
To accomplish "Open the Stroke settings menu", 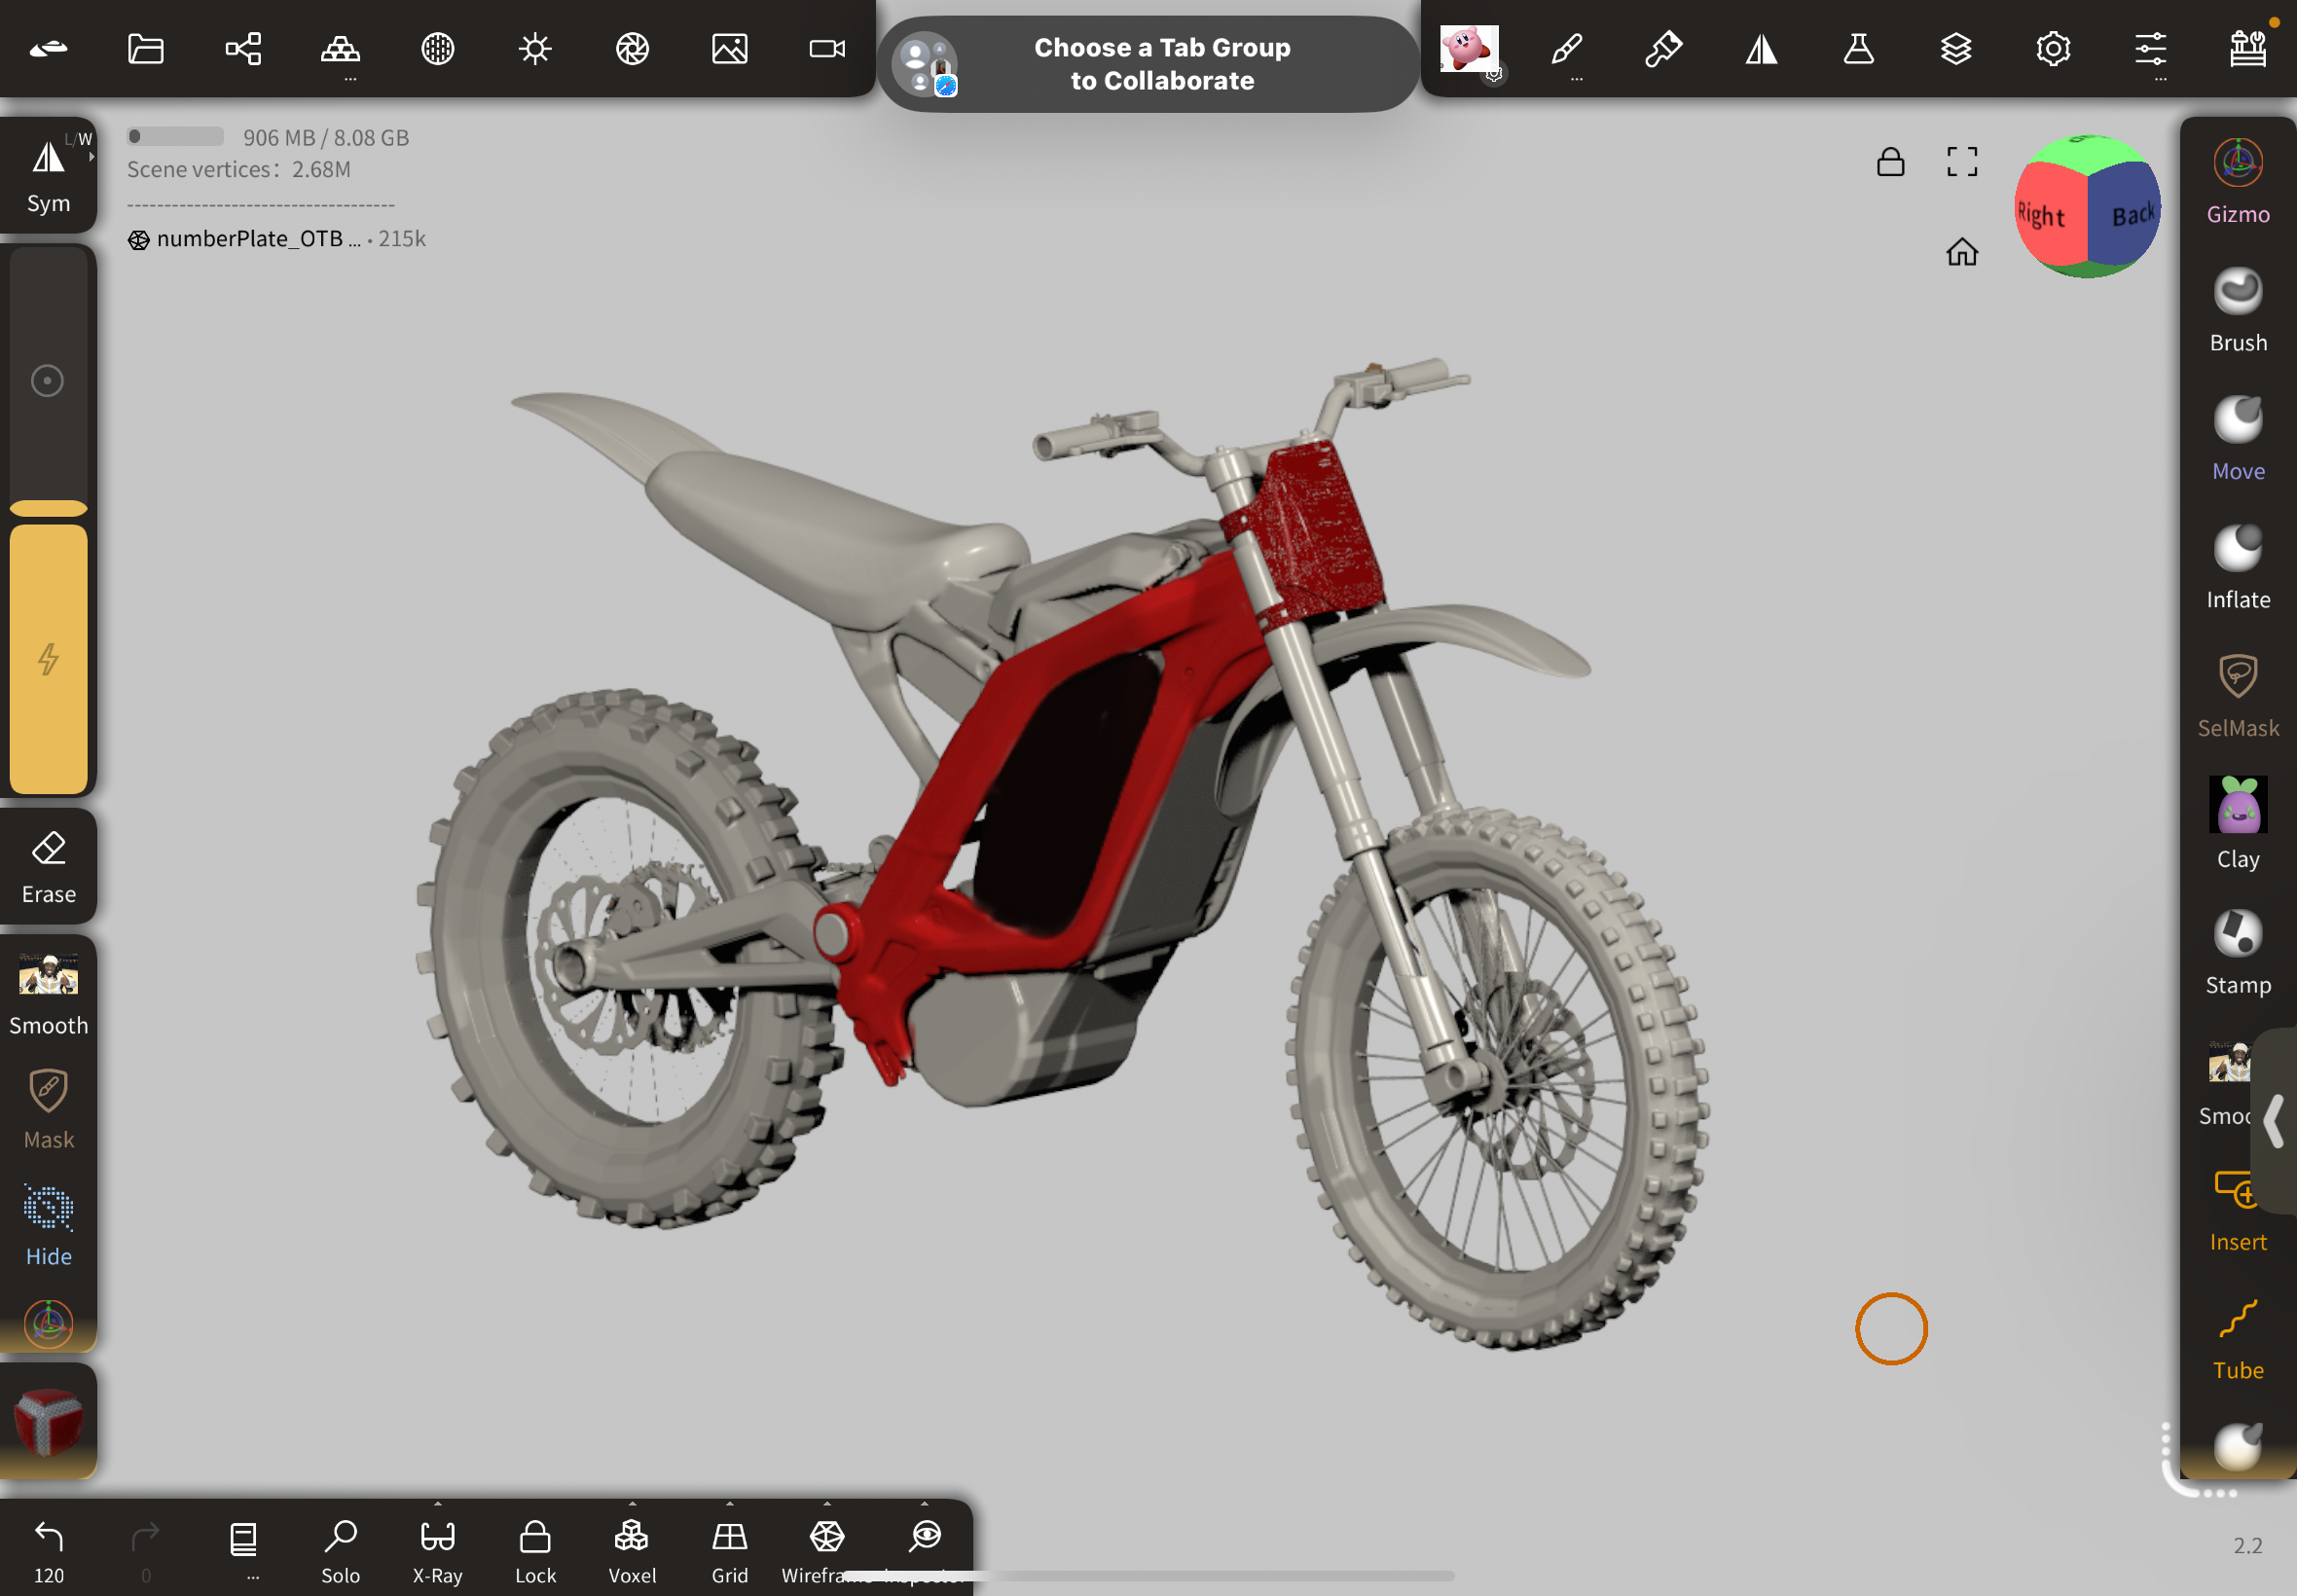I will click(1567, 48).
